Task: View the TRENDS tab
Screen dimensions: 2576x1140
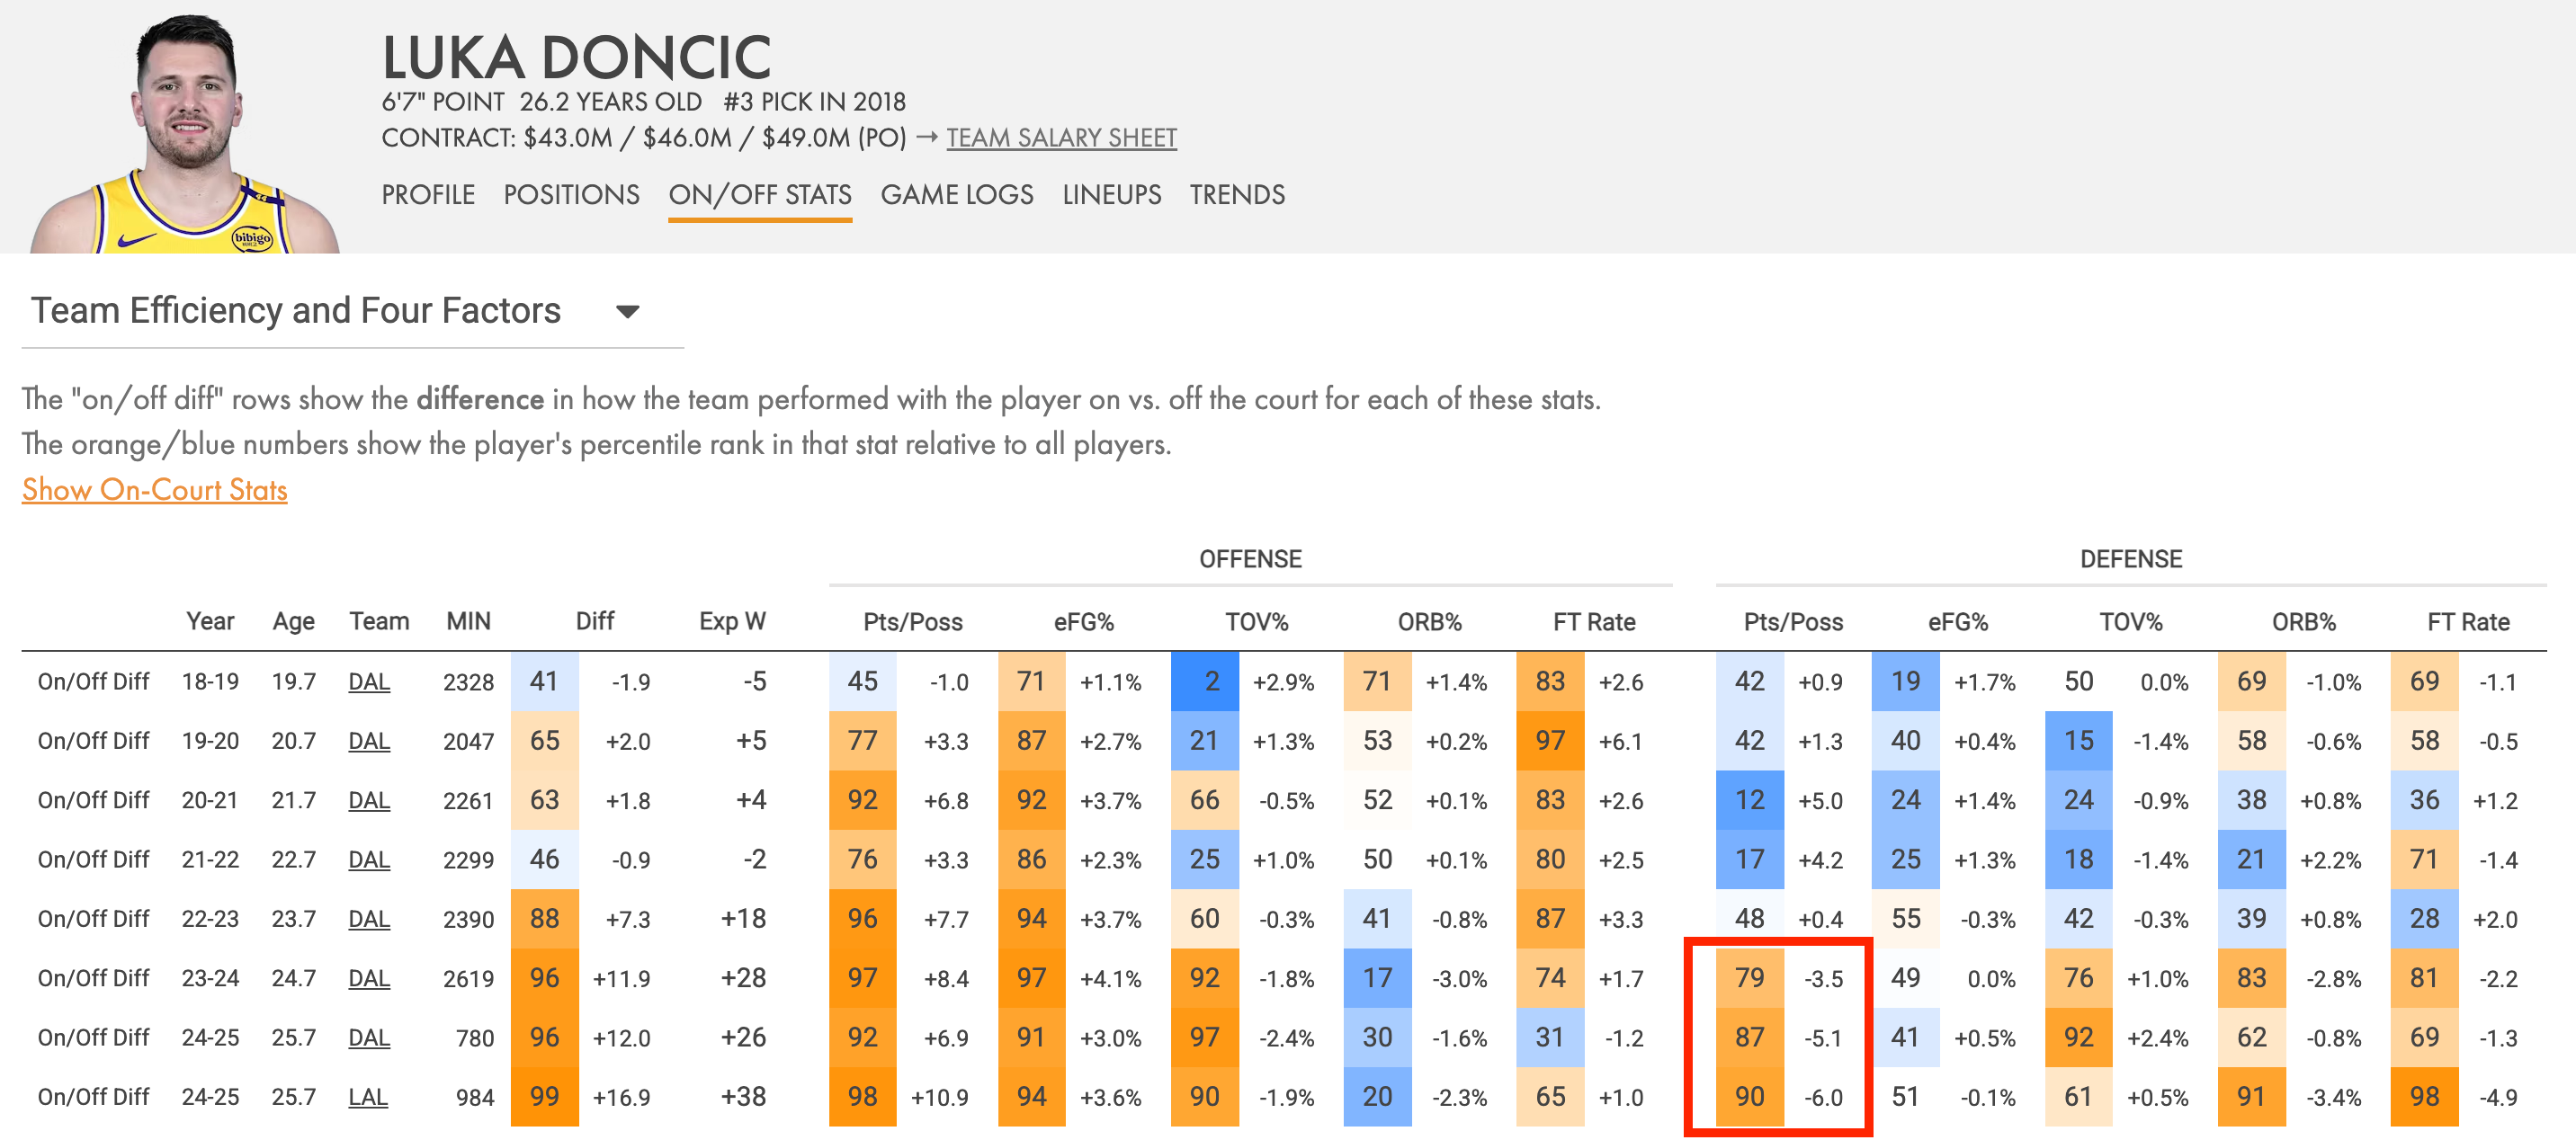Action: (x=1237, y=195)
